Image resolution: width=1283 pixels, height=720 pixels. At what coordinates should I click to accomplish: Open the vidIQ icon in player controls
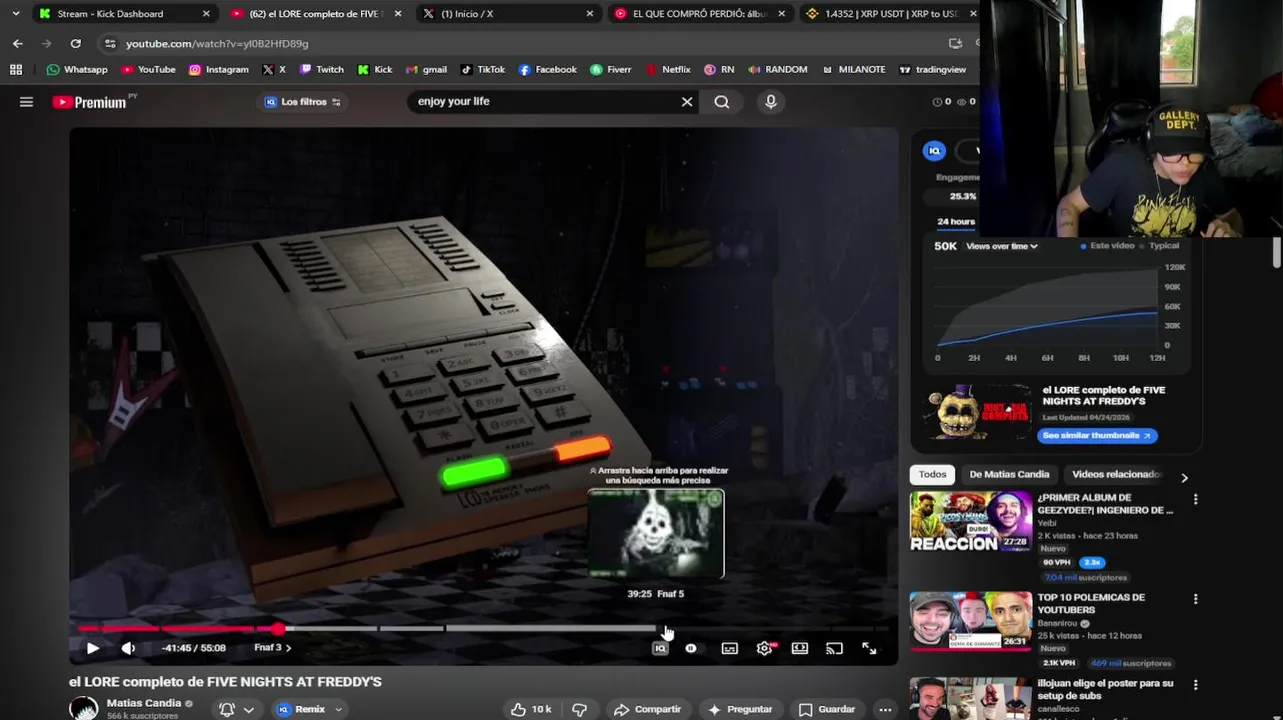click(x=660, y=648)
